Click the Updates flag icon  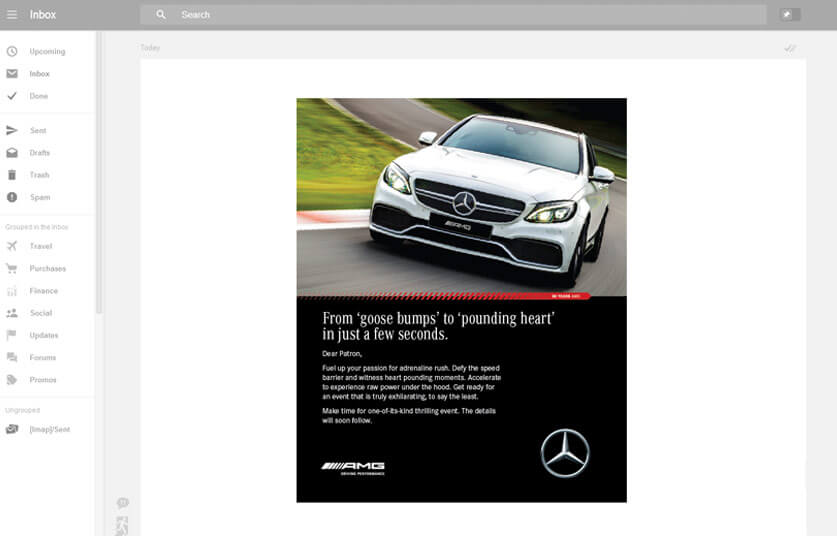tap(11, 335)
